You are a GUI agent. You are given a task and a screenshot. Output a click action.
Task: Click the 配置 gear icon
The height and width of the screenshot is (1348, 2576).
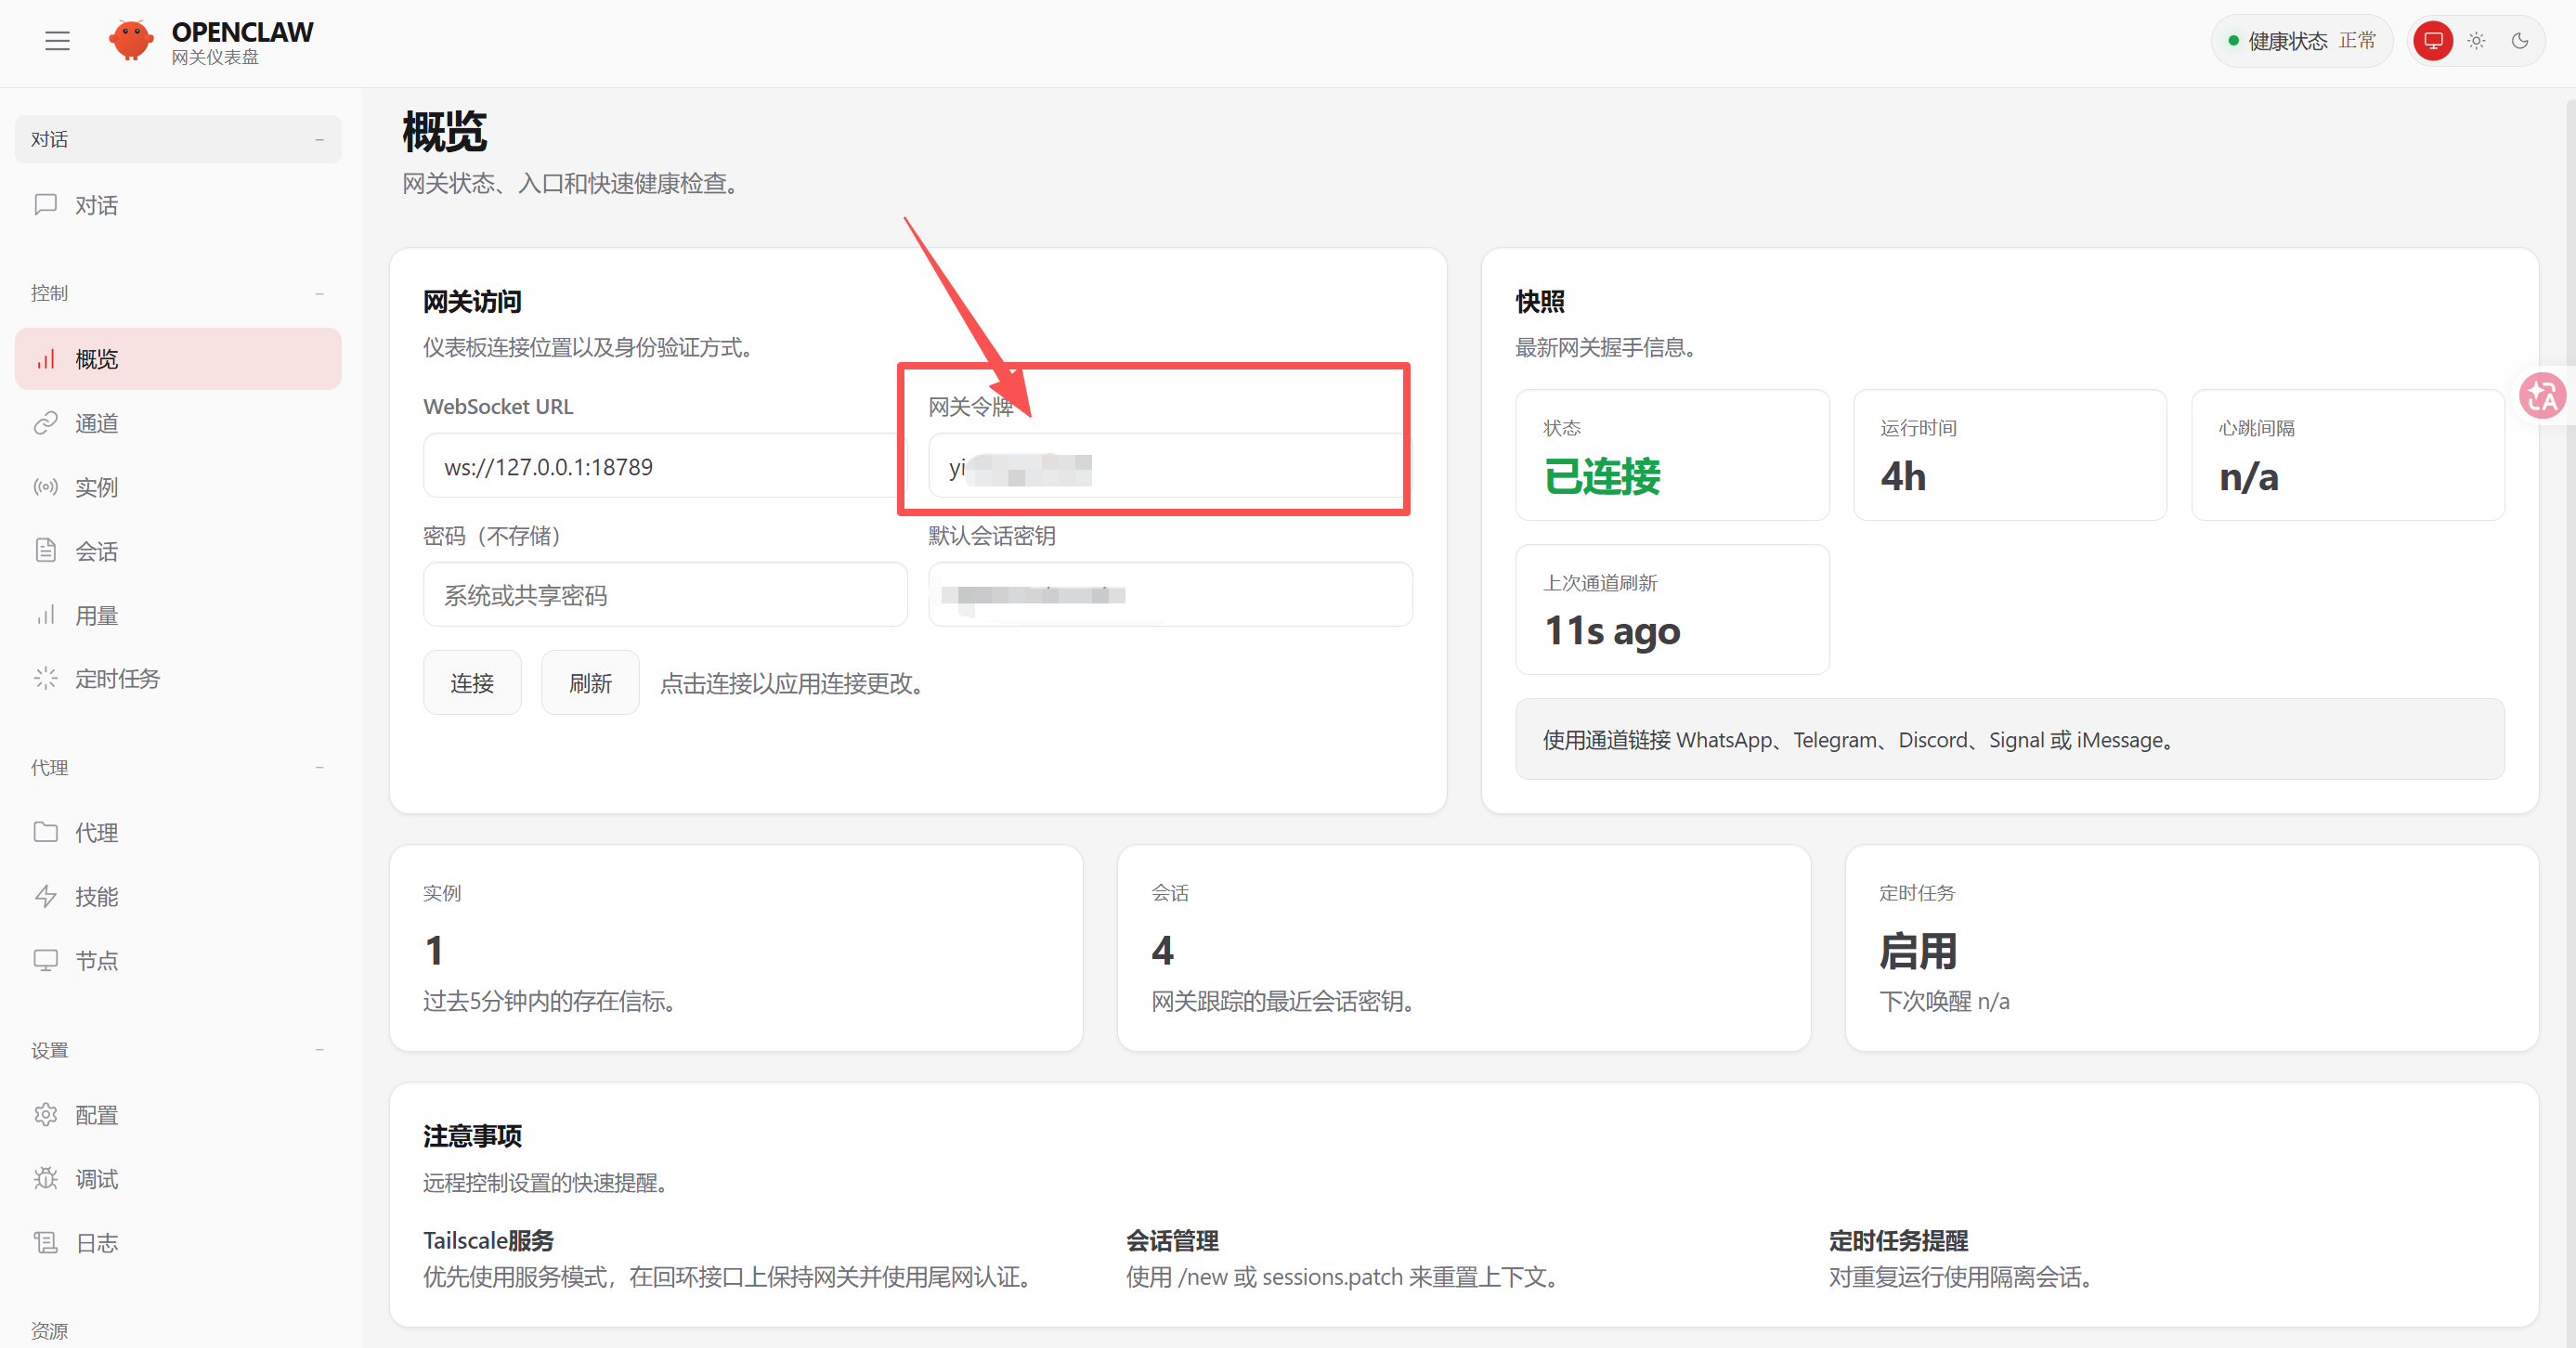pos(46,1115)
